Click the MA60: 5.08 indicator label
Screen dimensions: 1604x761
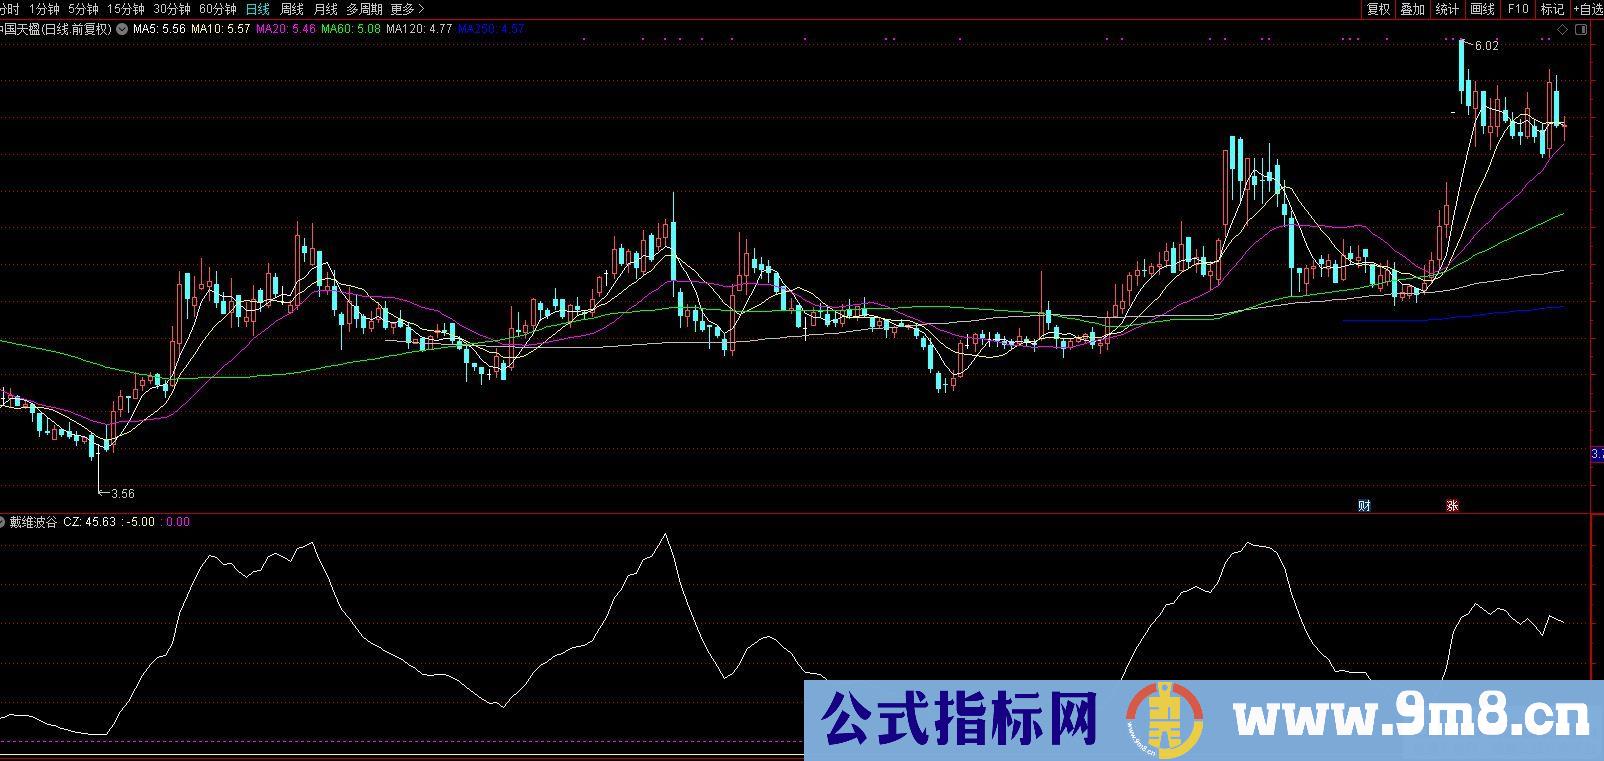tap(350, 30)
